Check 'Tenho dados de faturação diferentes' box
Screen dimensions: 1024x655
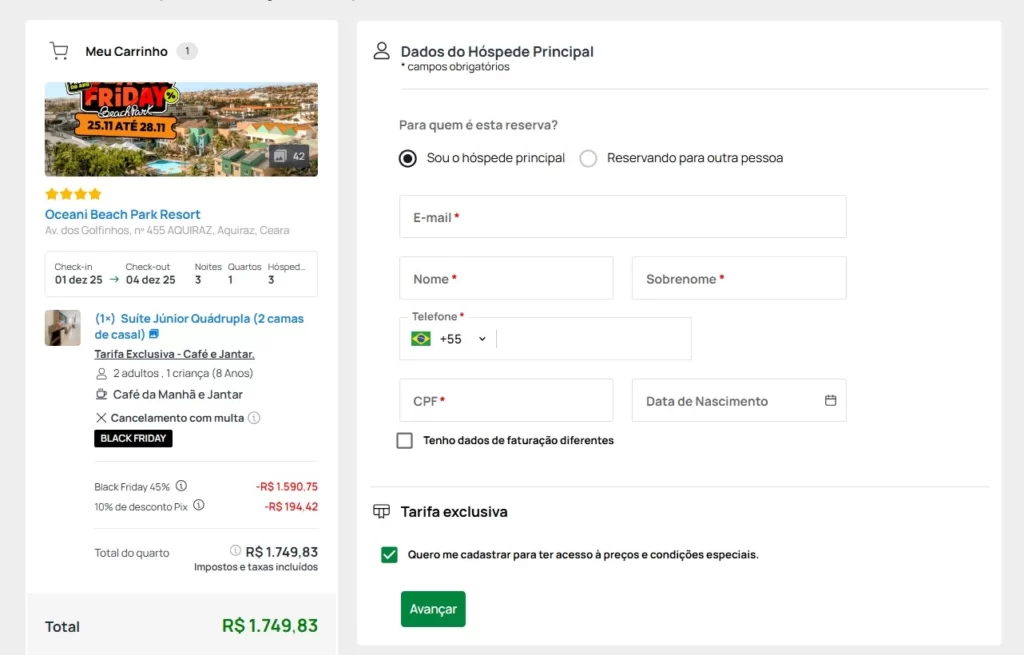click(405, 440)
